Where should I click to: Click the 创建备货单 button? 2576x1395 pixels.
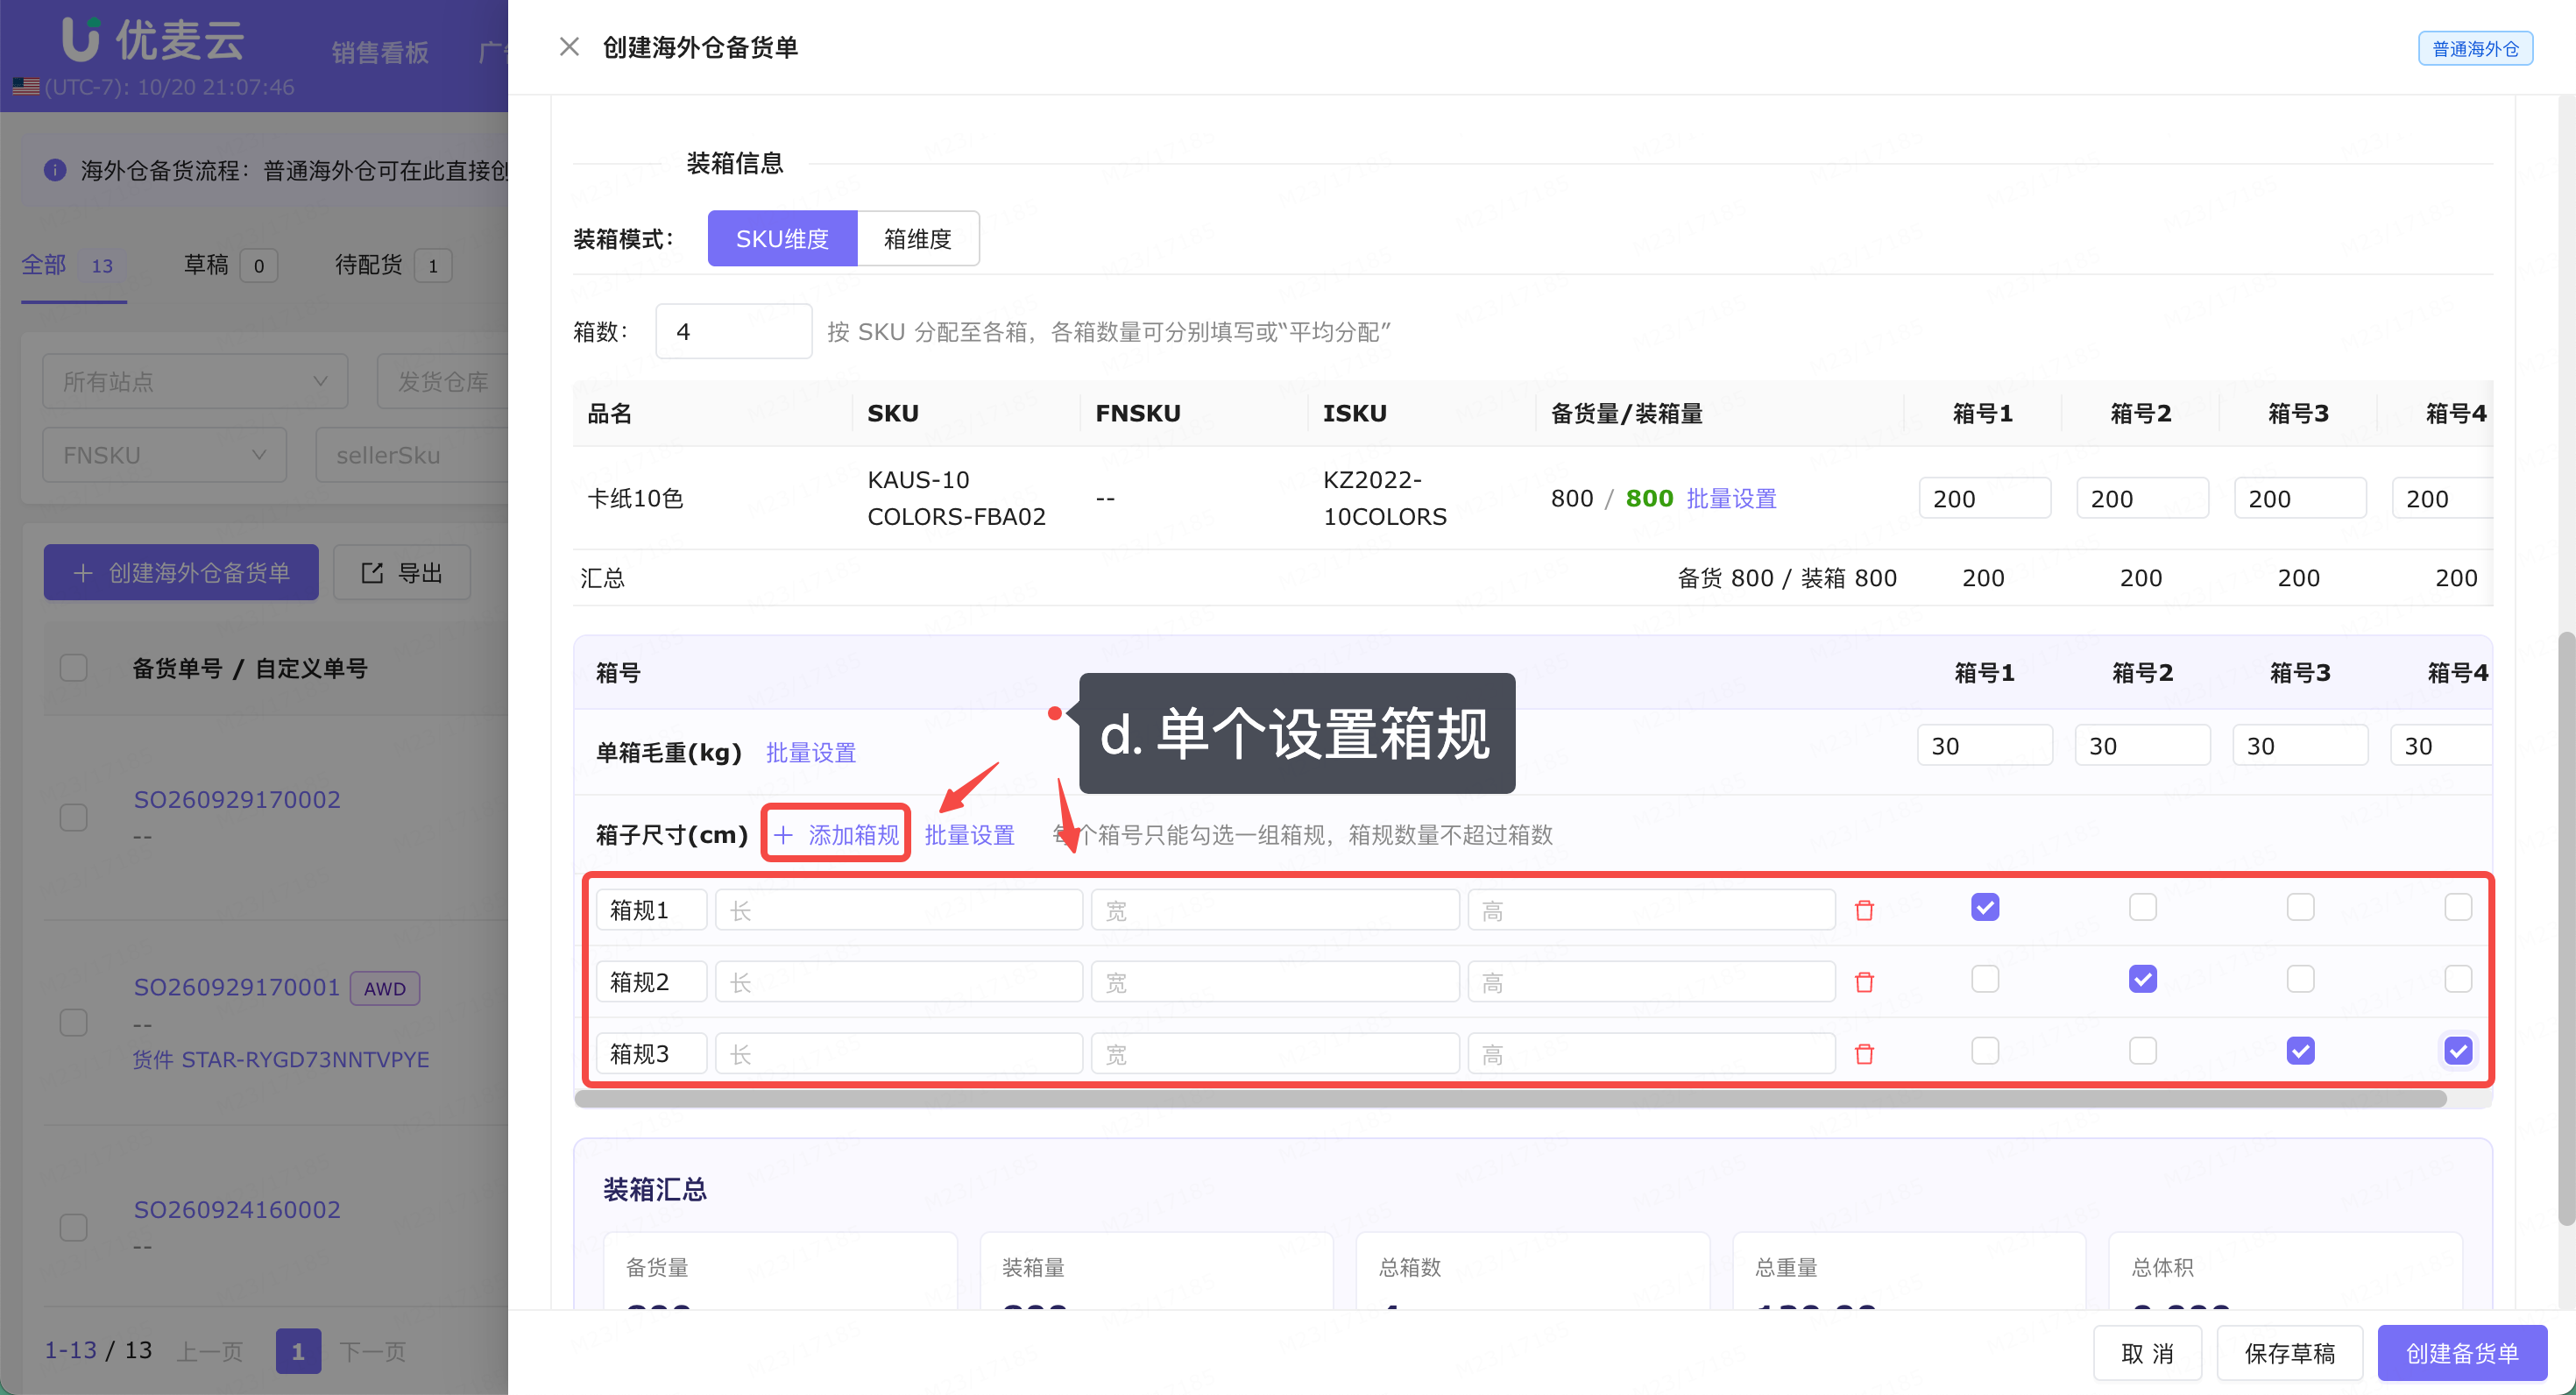click(2461, 1353)
